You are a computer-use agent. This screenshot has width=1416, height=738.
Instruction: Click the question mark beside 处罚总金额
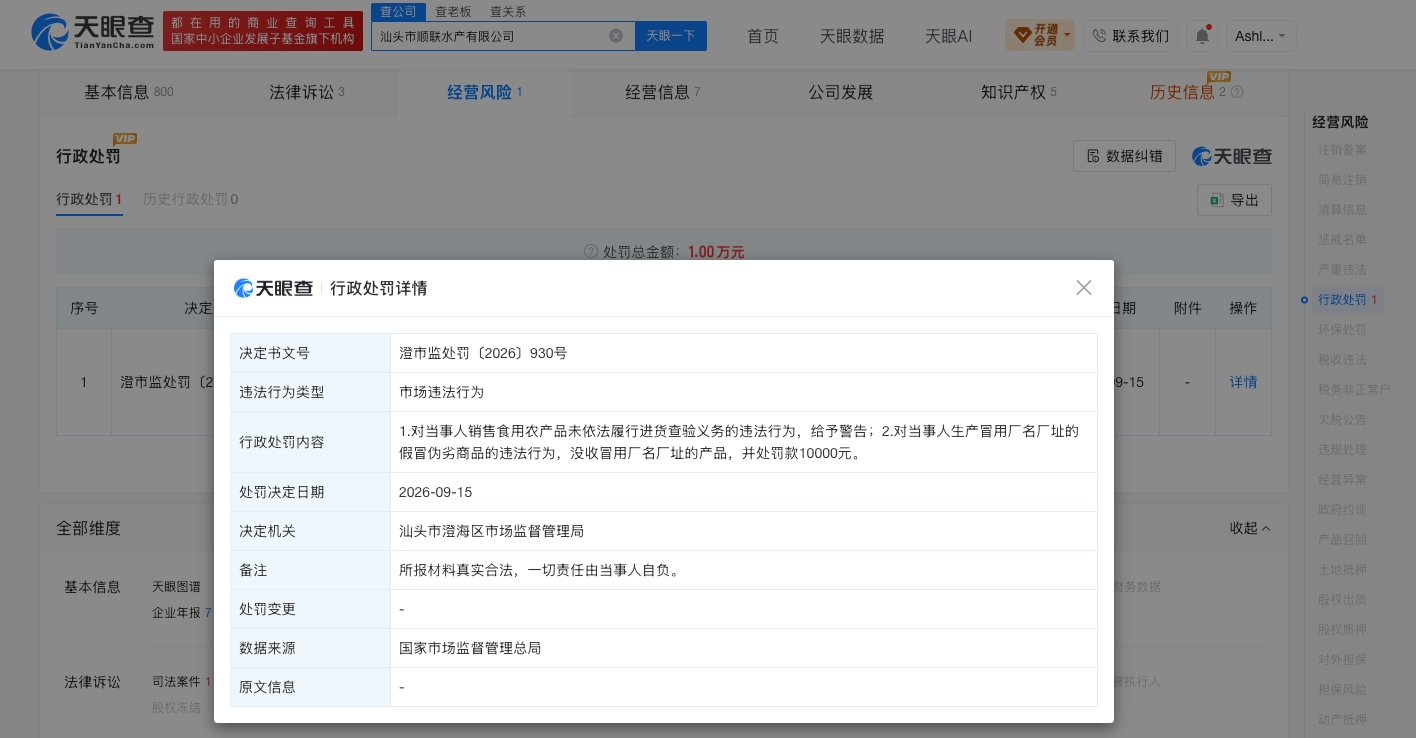[591, 252]
